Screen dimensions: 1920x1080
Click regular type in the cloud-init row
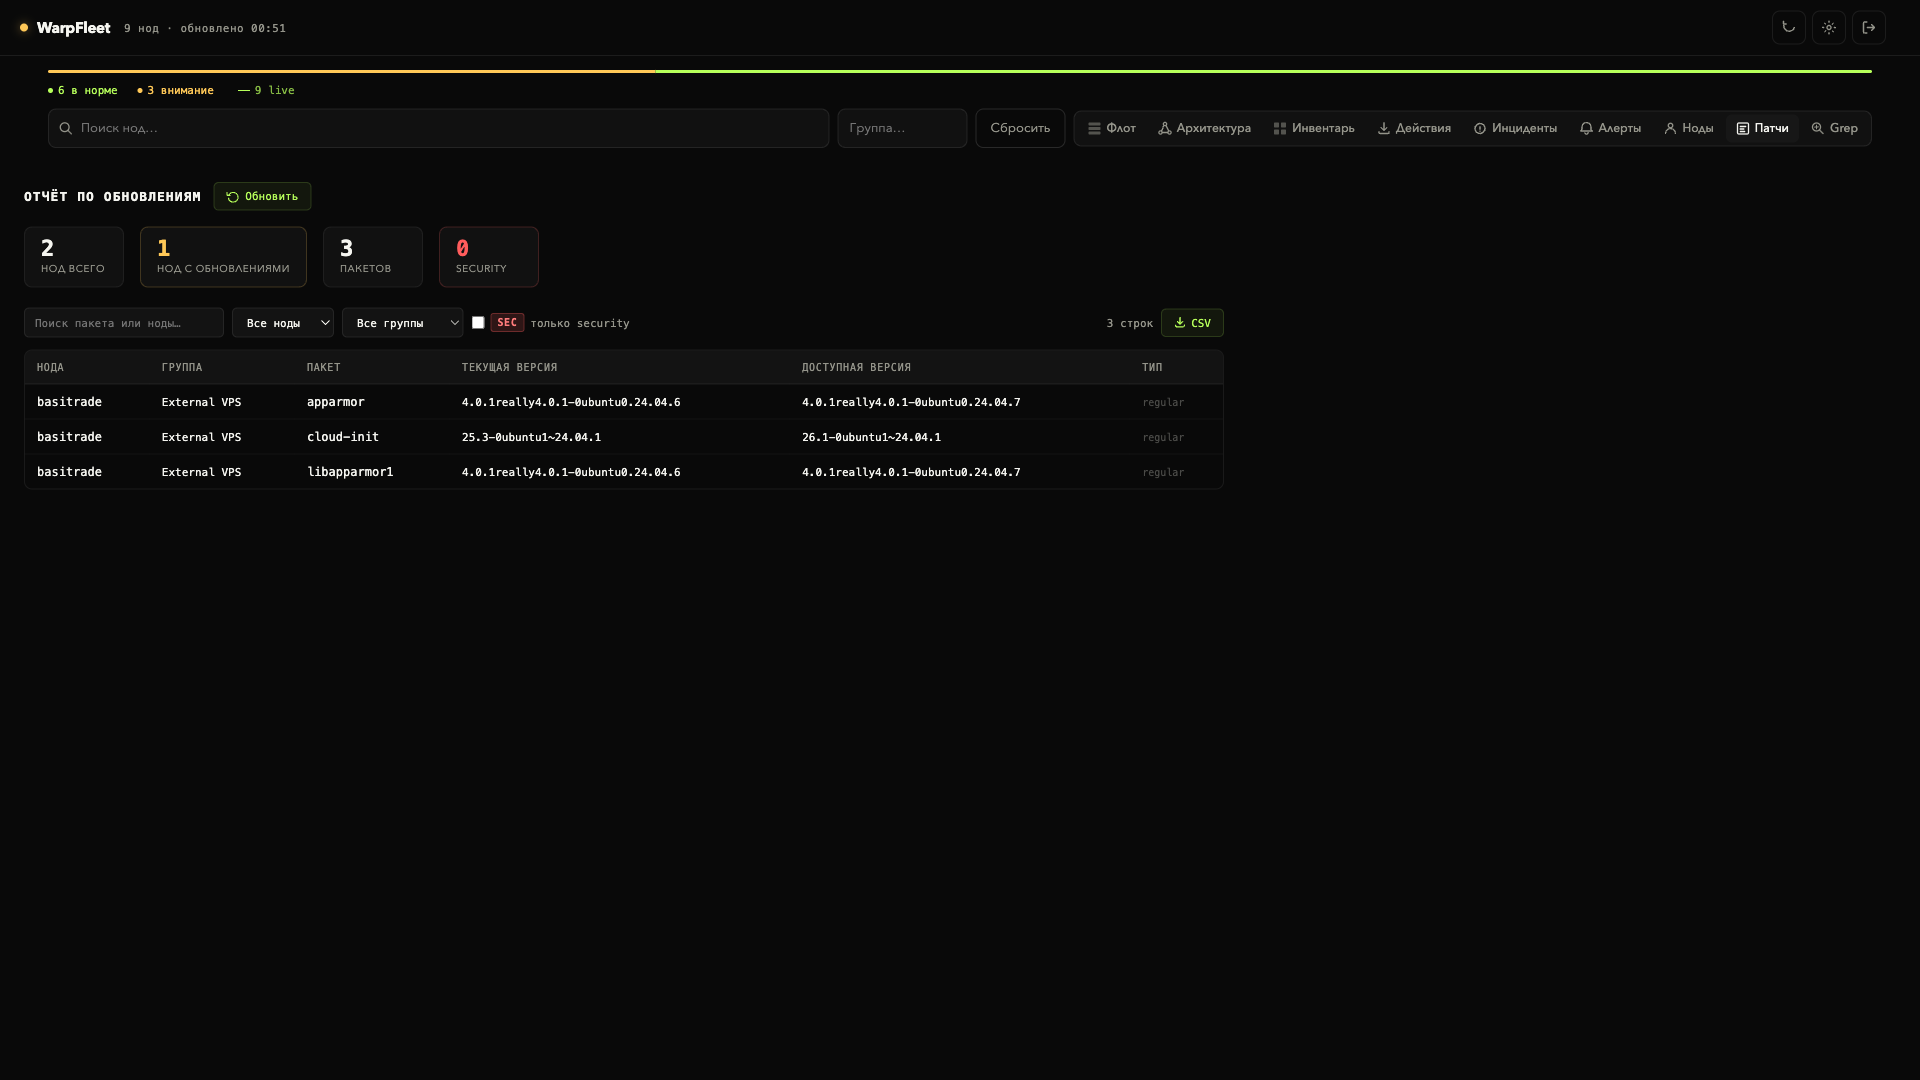coord(1163,437)
